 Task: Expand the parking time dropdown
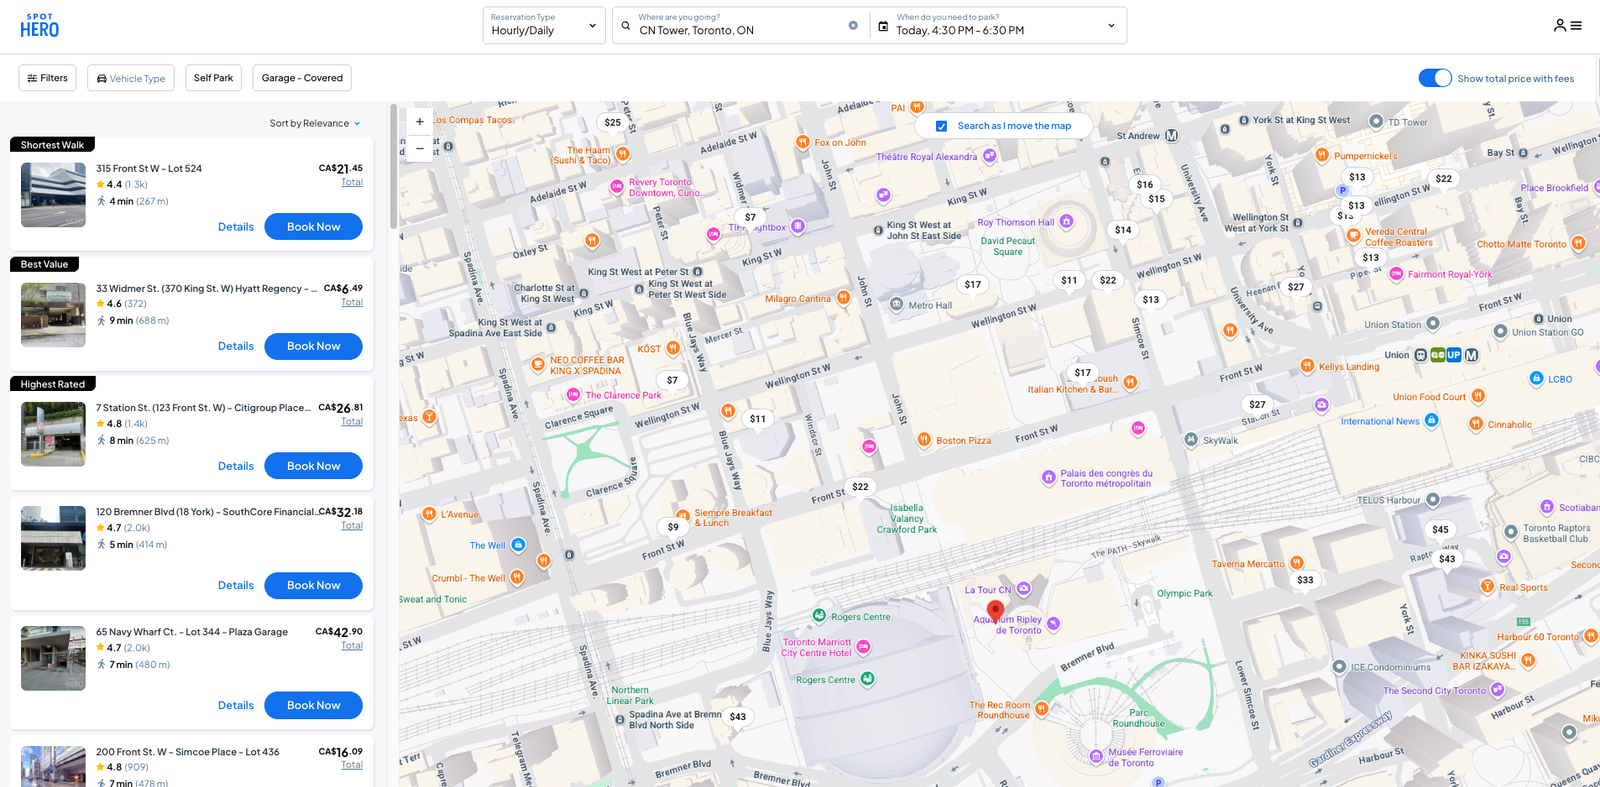pyautogui.click(x=1111, y=26)
